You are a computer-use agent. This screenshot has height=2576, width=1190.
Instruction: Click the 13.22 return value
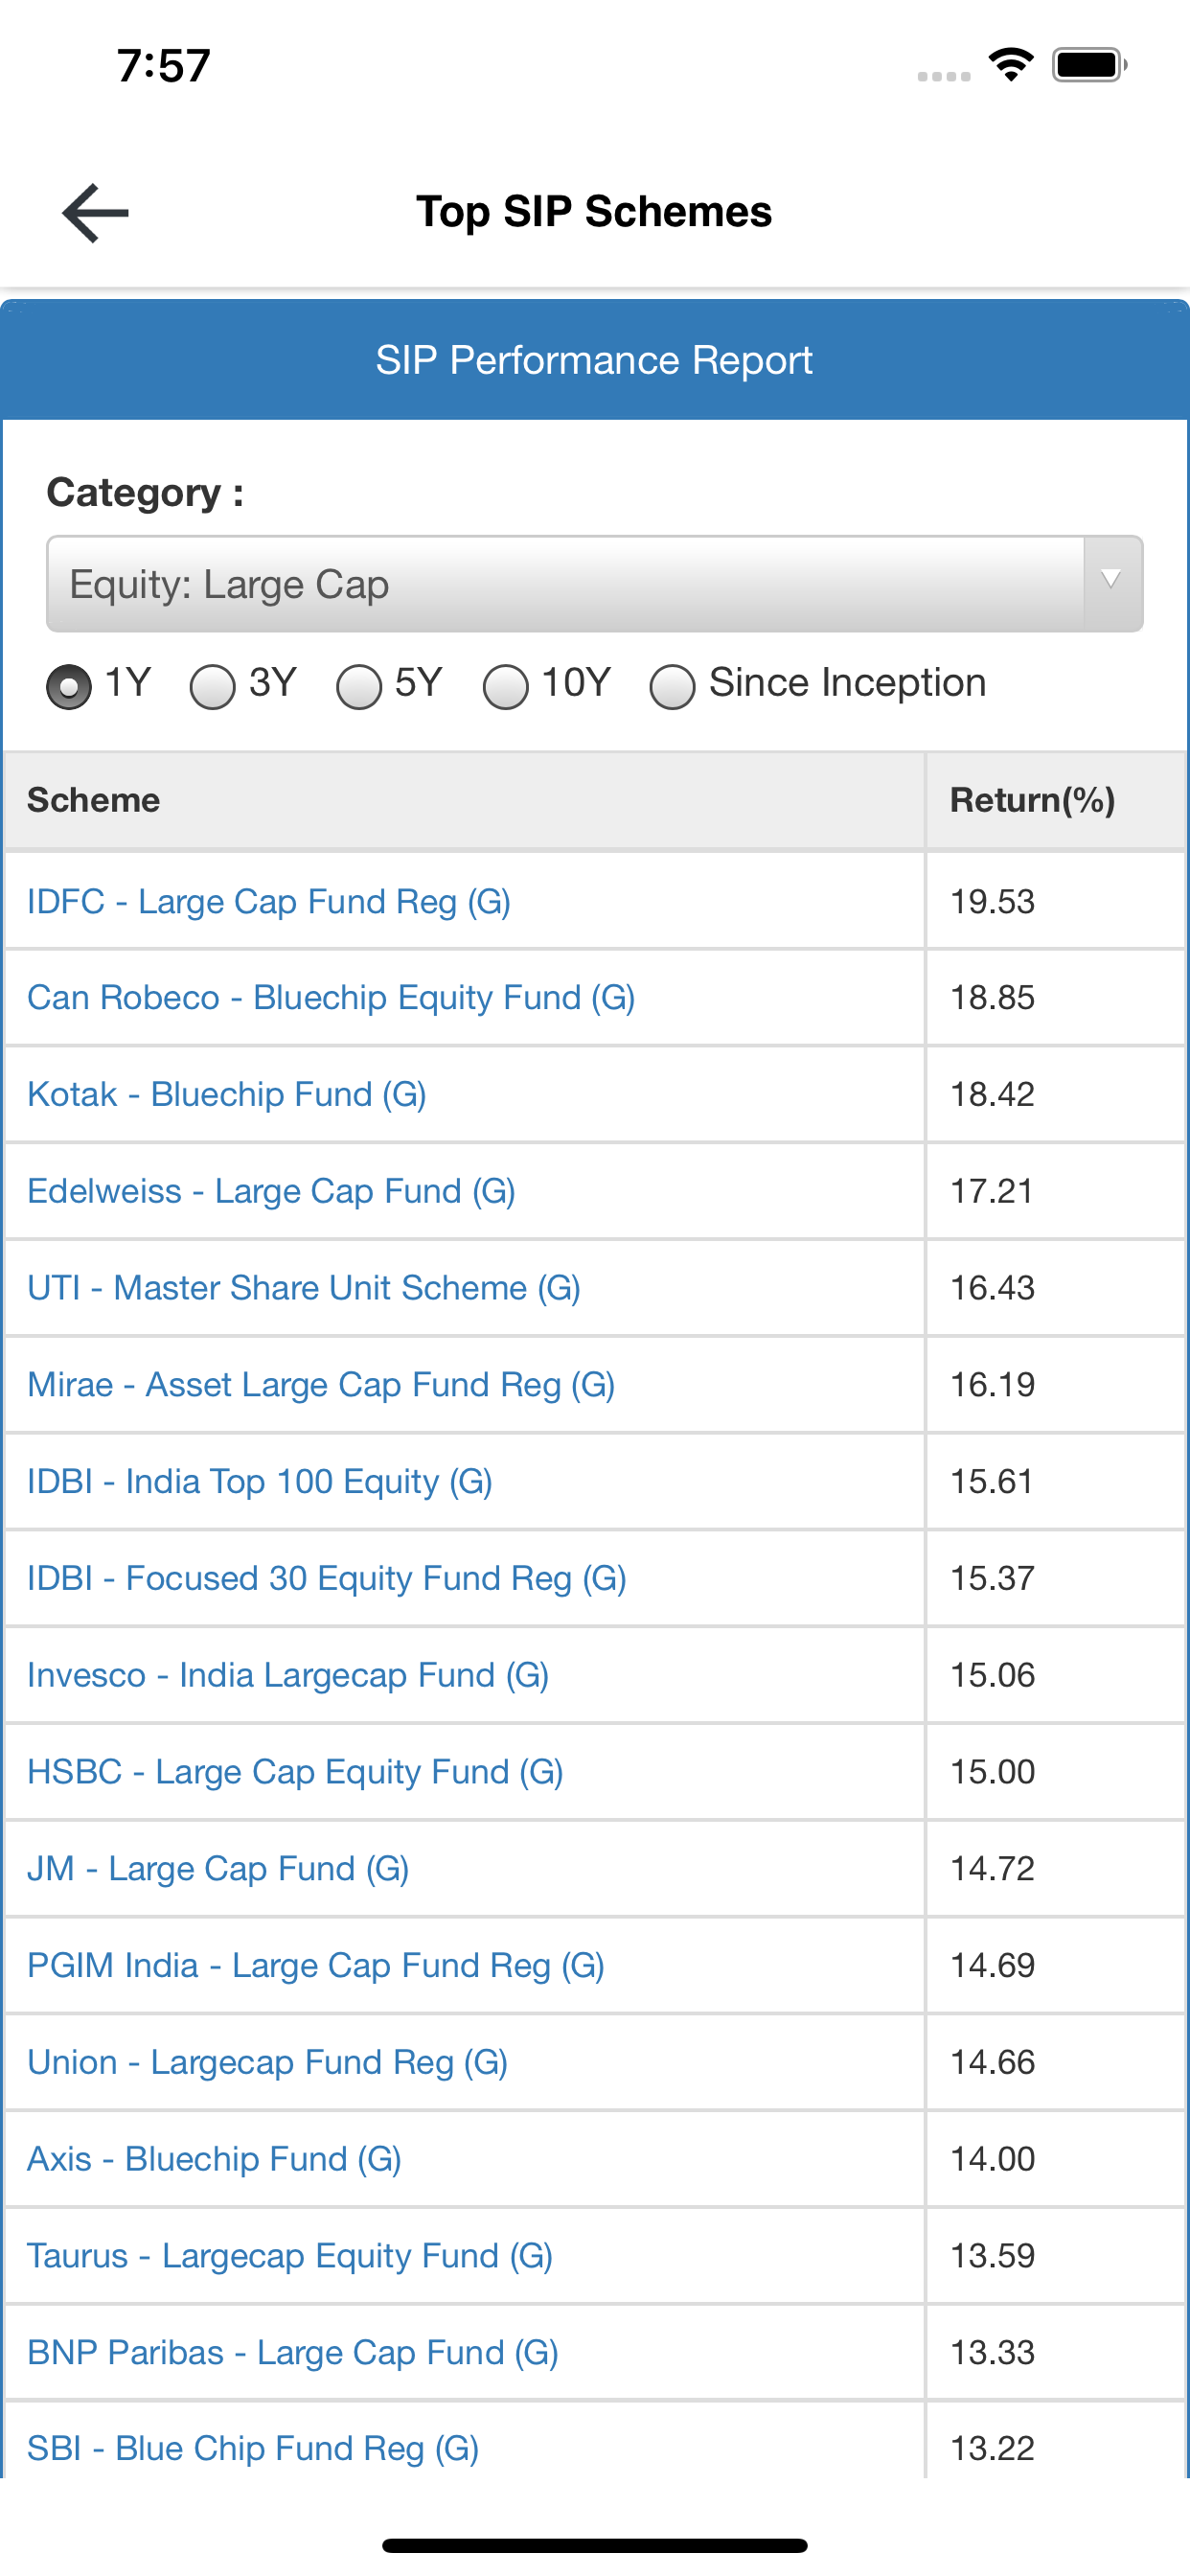tap(992, 2448)
